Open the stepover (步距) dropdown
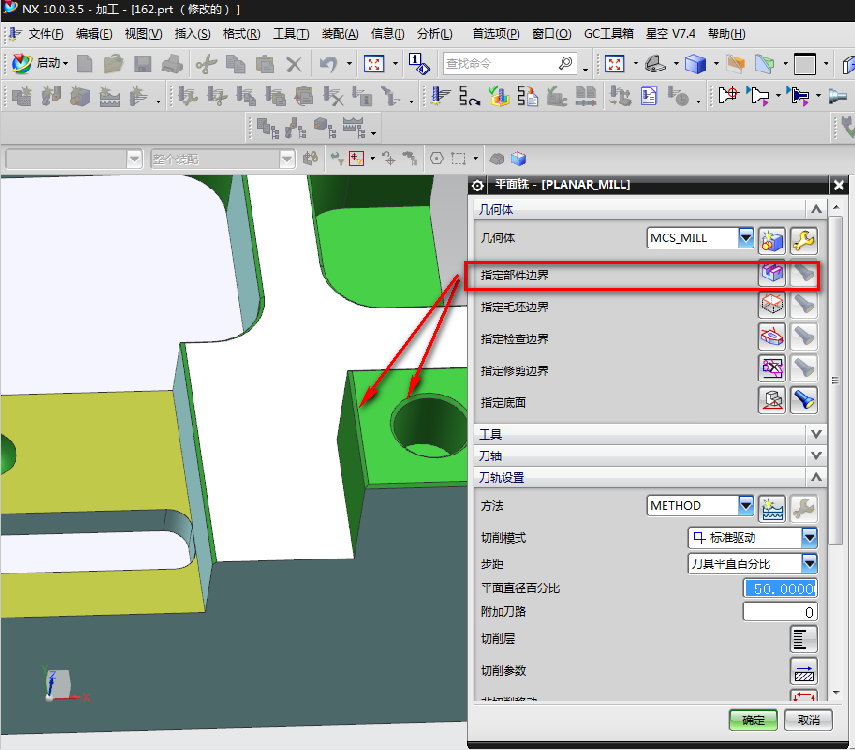Screen dimensions: 855x750 (809, 564)
